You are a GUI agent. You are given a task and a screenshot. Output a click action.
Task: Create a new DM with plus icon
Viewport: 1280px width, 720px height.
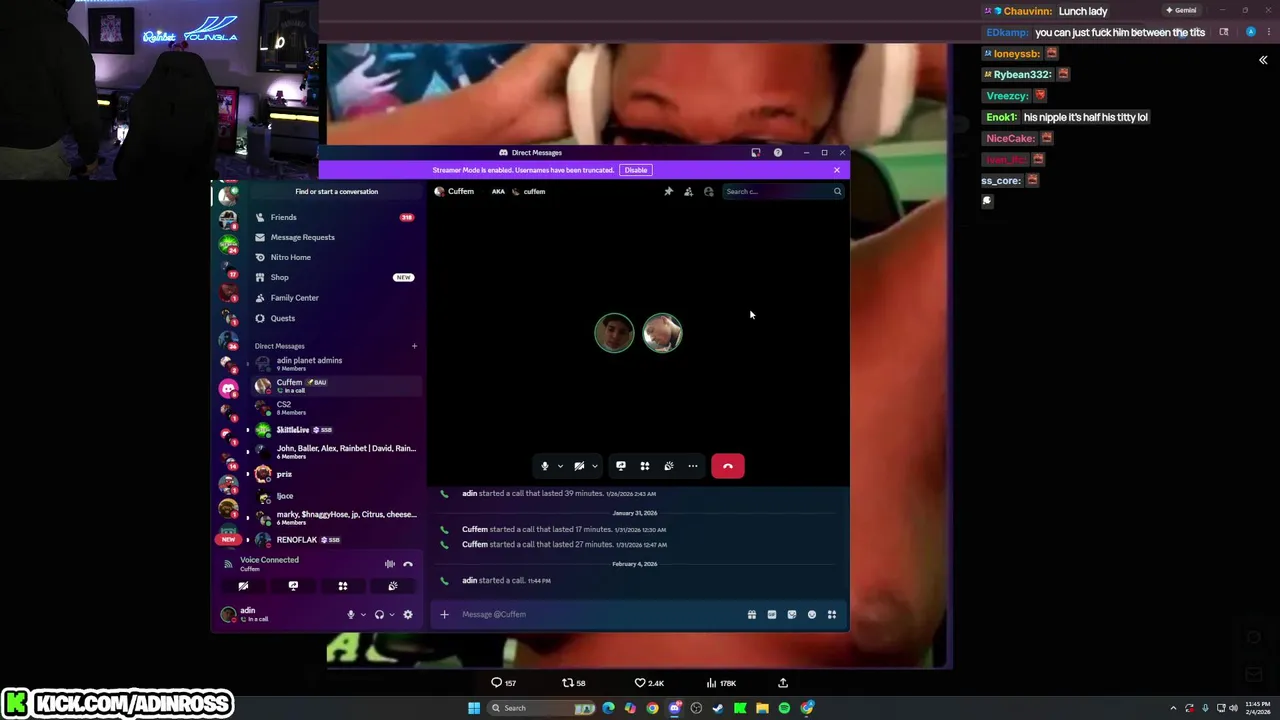414,346
